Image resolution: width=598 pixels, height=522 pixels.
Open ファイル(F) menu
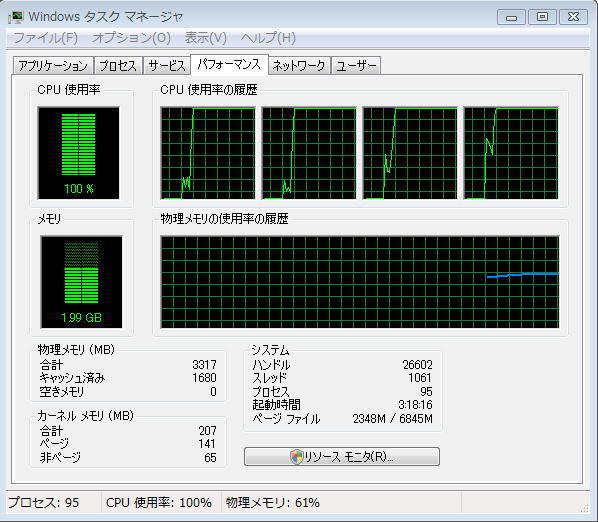pyautogui.click(x=45, y=38)
